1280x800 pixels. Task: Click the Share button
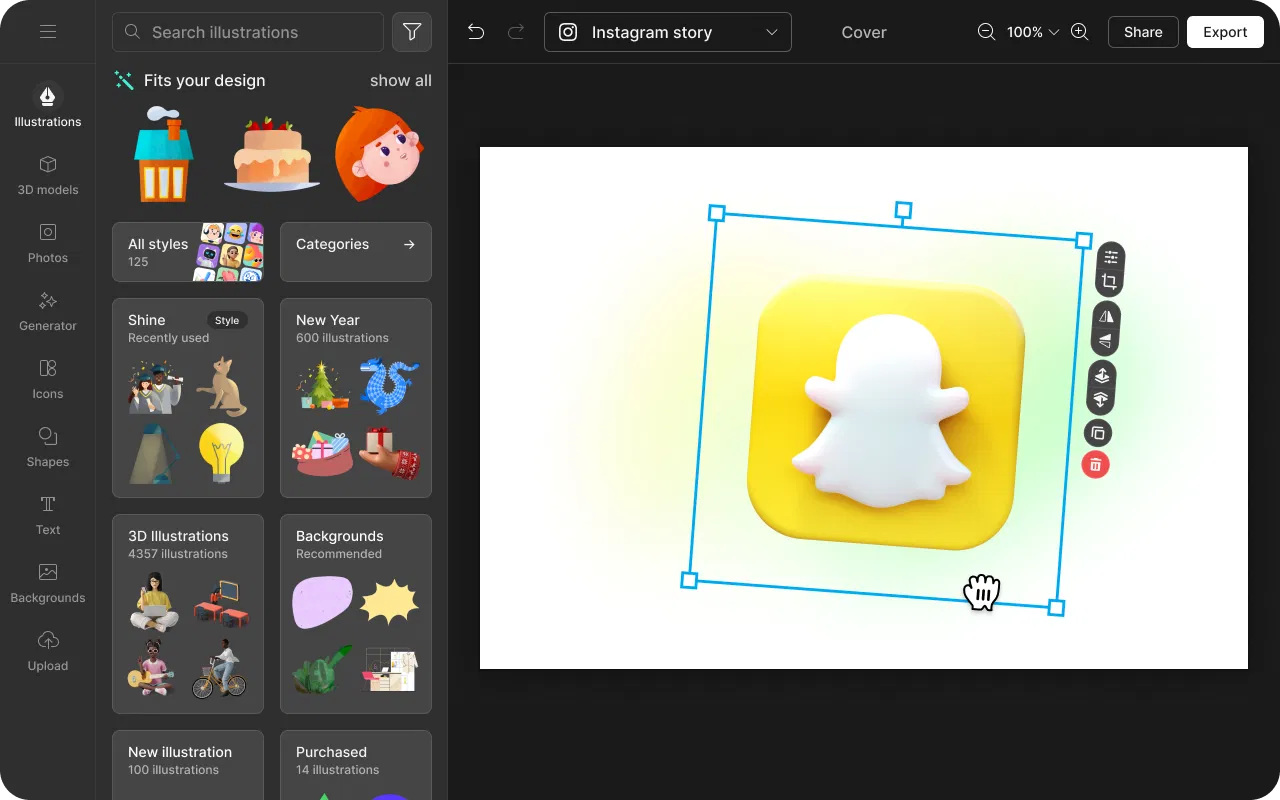pos(1143,32)
